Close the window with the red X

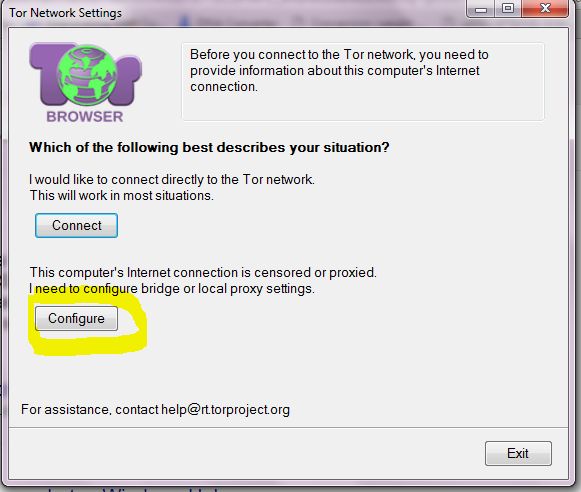(x=545, y=9)
